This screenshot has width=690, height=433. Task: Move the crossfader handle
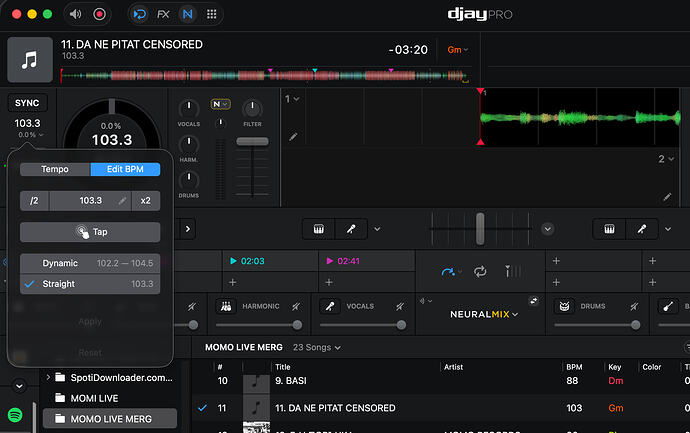tap(480, 228)
